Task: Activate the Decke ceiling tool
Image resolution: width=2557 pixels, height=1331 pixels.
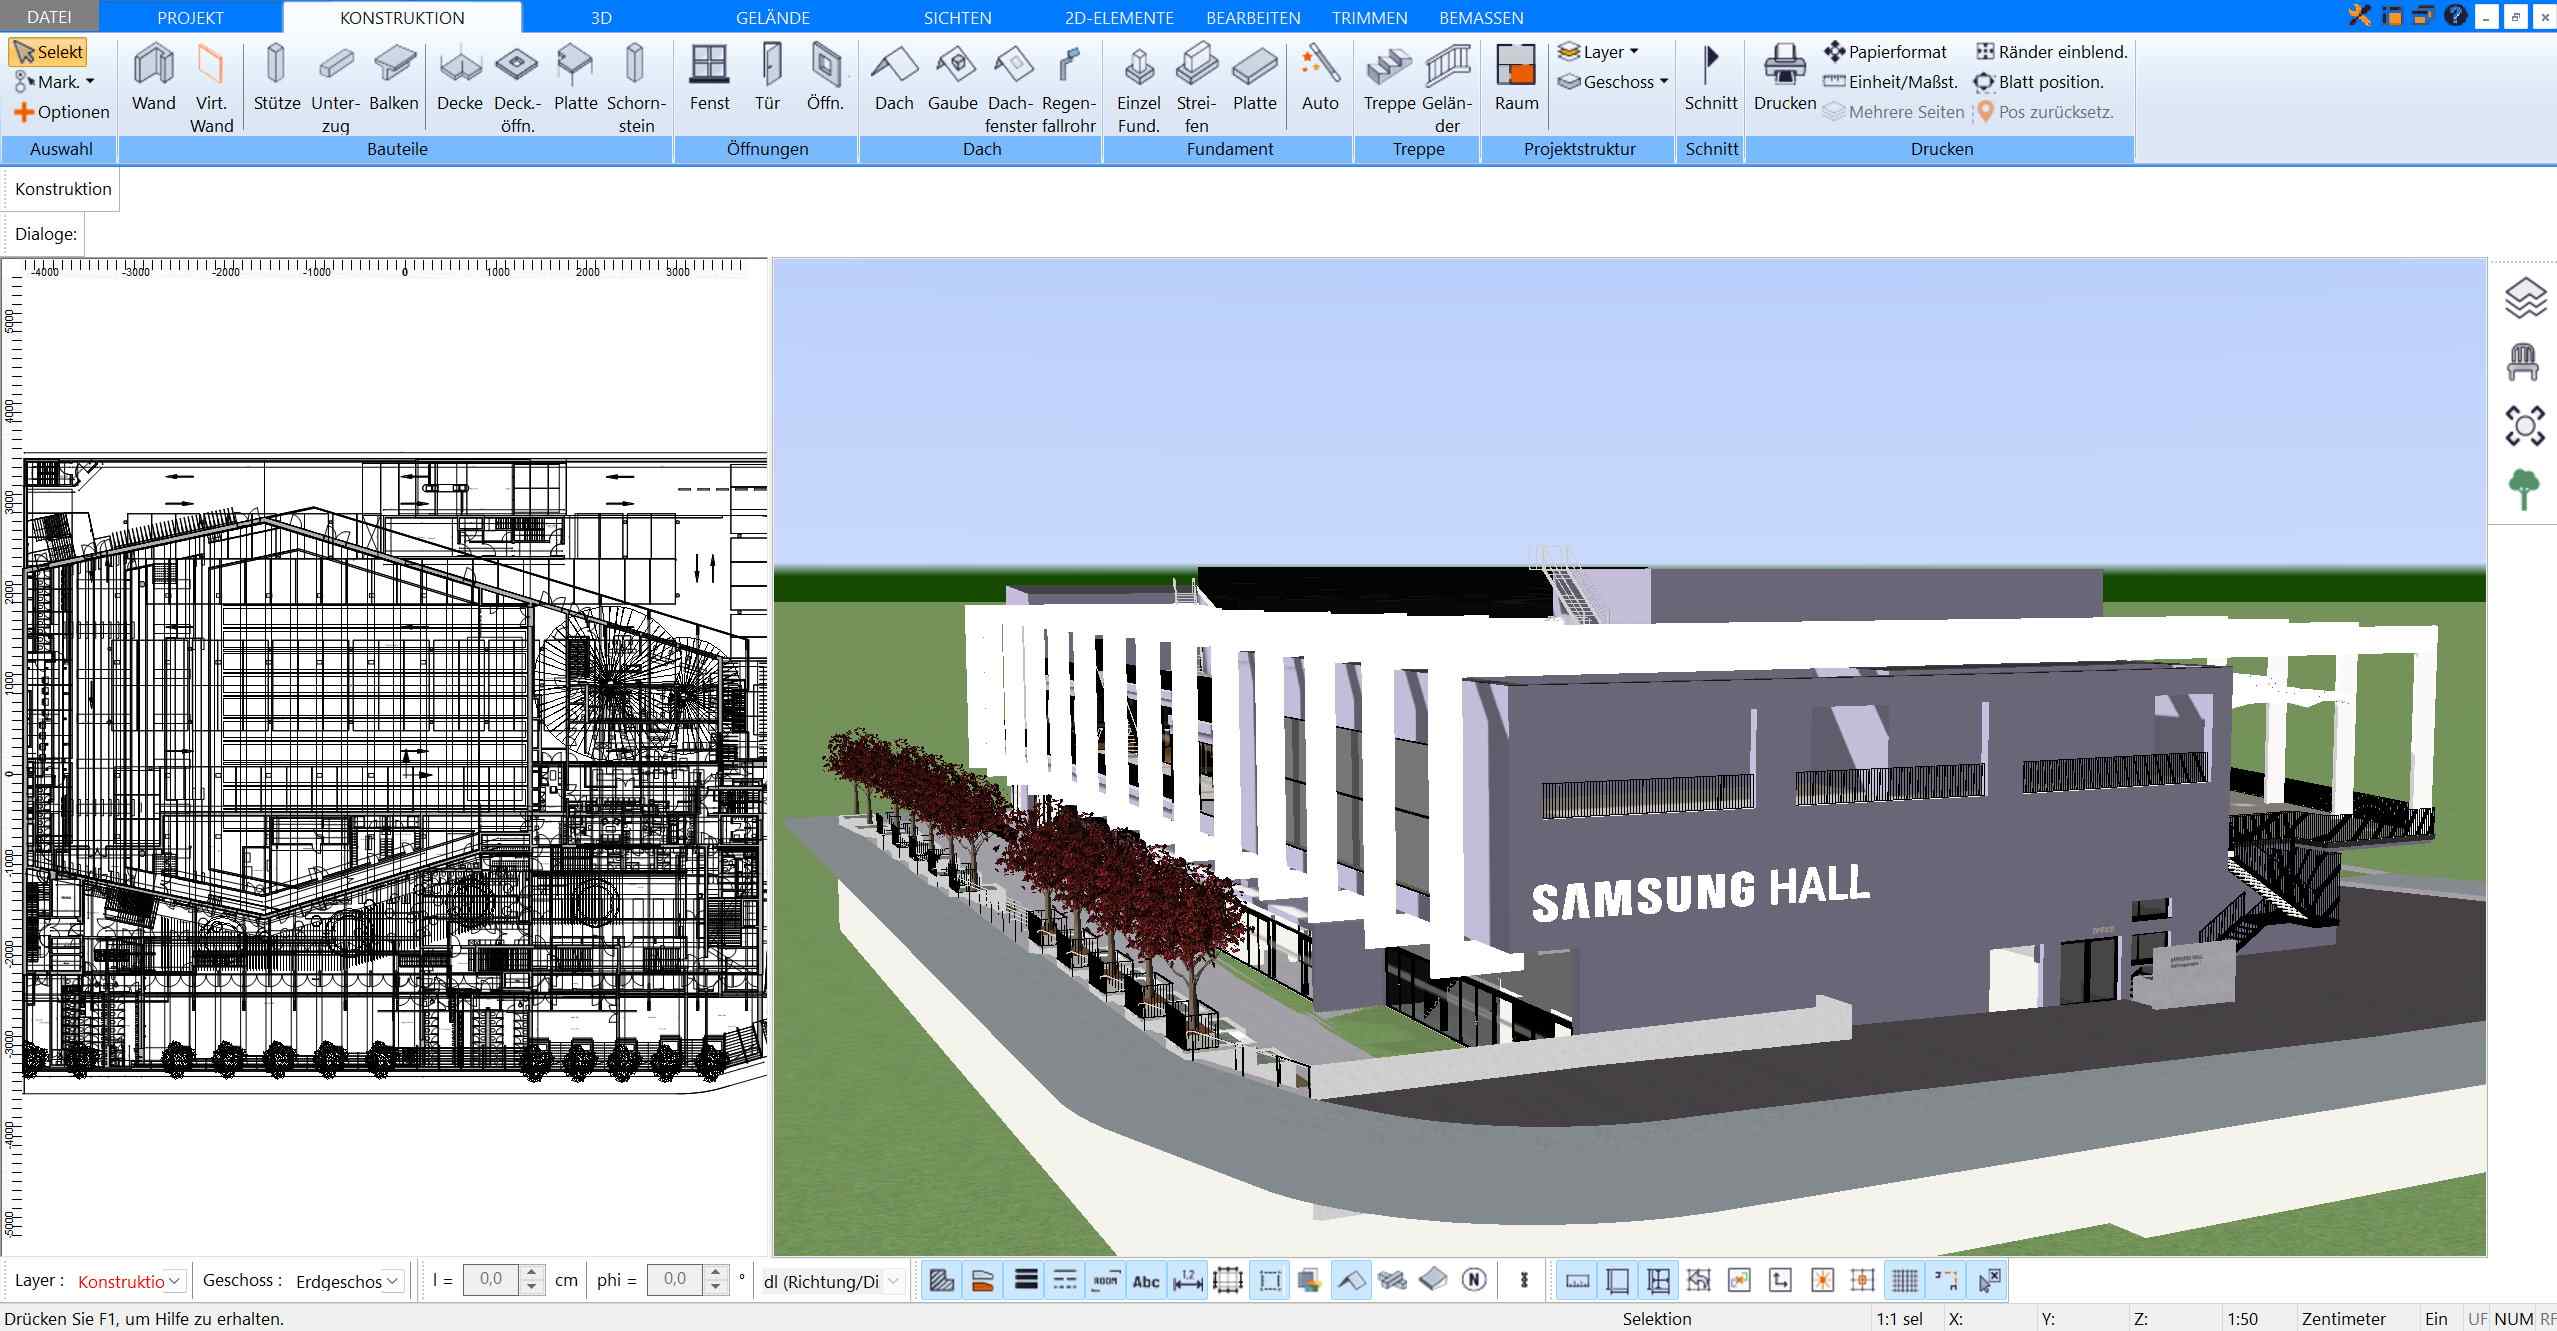Action: coord(460,78)
